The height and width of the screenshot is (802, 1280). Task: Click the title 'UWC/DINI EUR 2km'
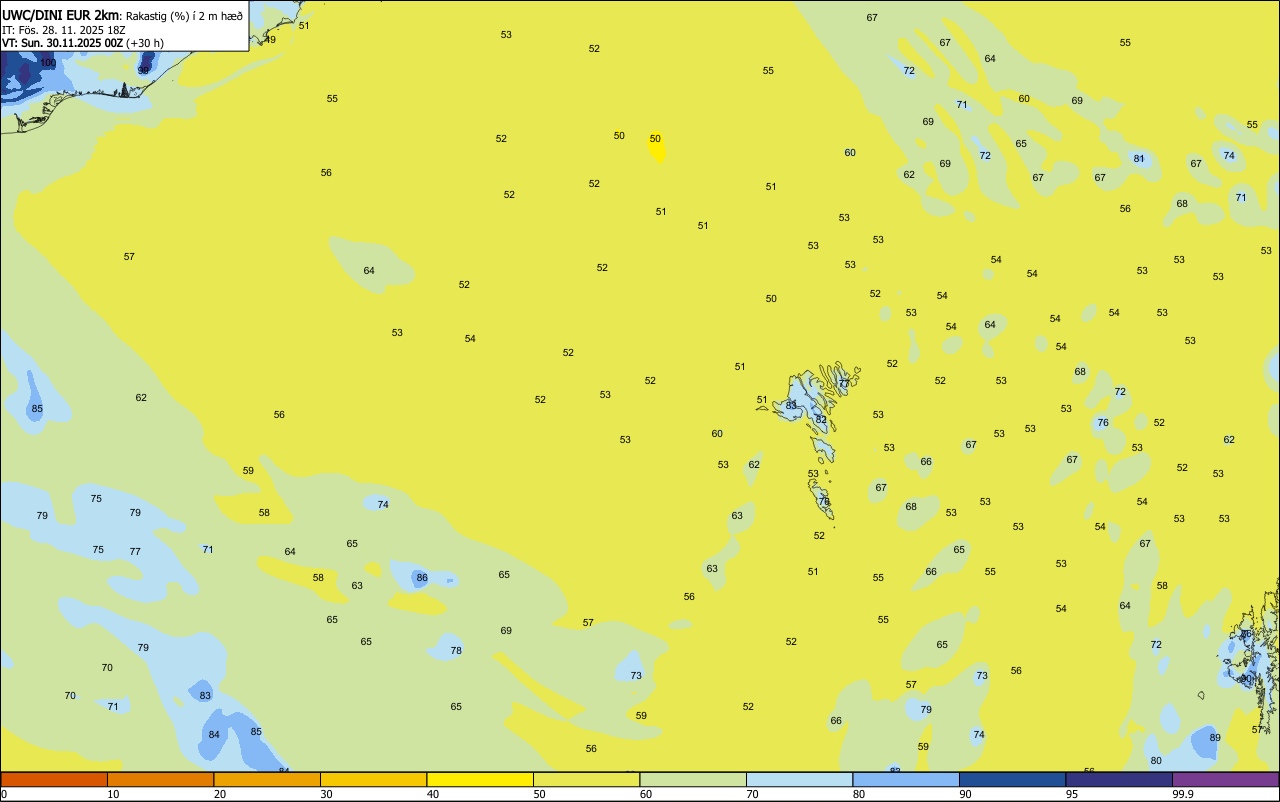coord(61,15)
